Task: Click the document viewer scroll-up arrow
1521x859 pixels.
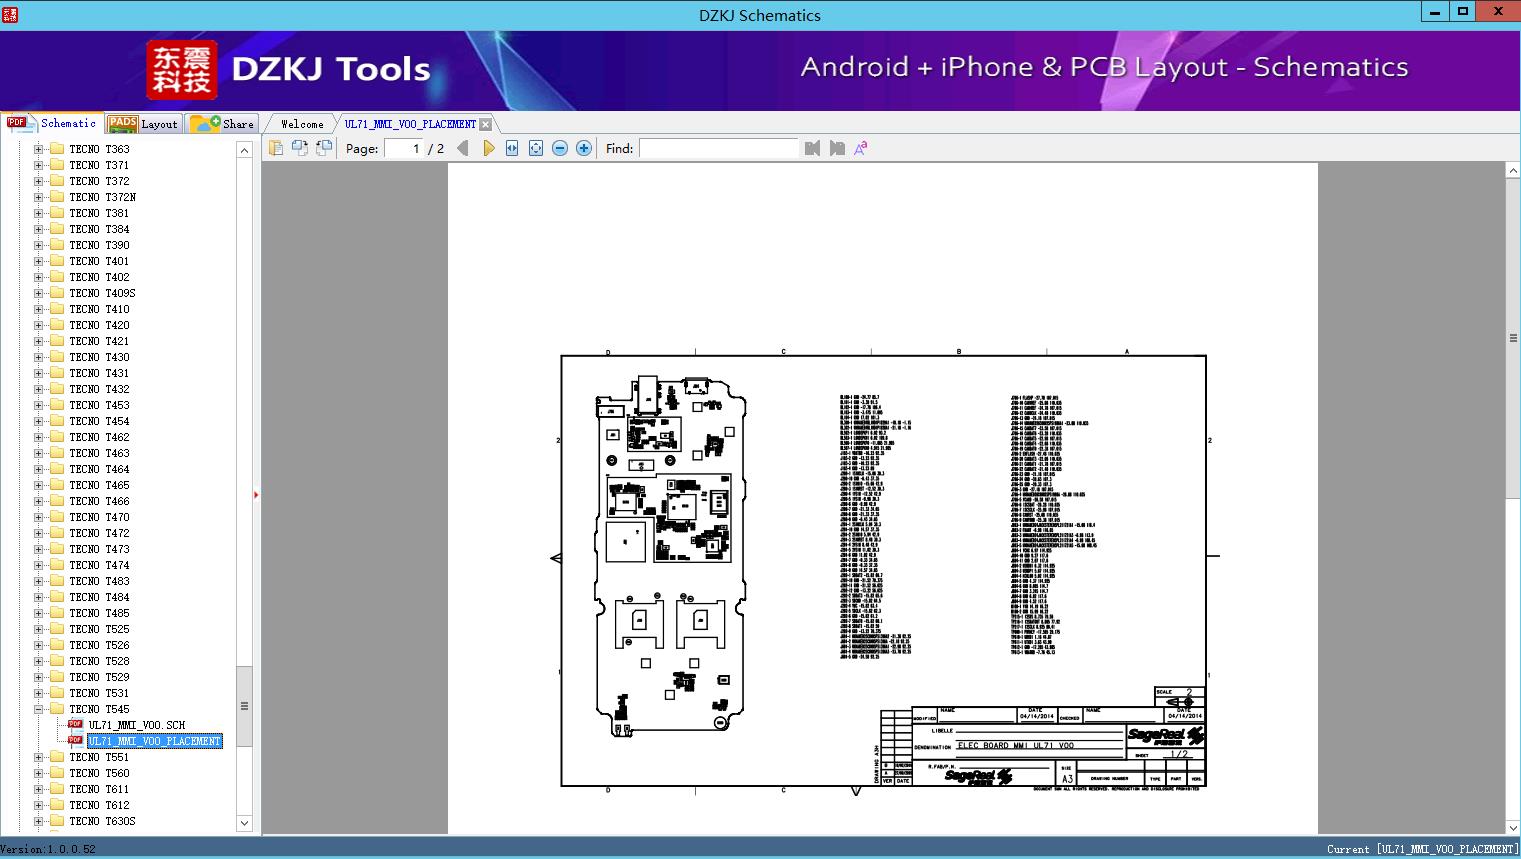Action: 1513,172
